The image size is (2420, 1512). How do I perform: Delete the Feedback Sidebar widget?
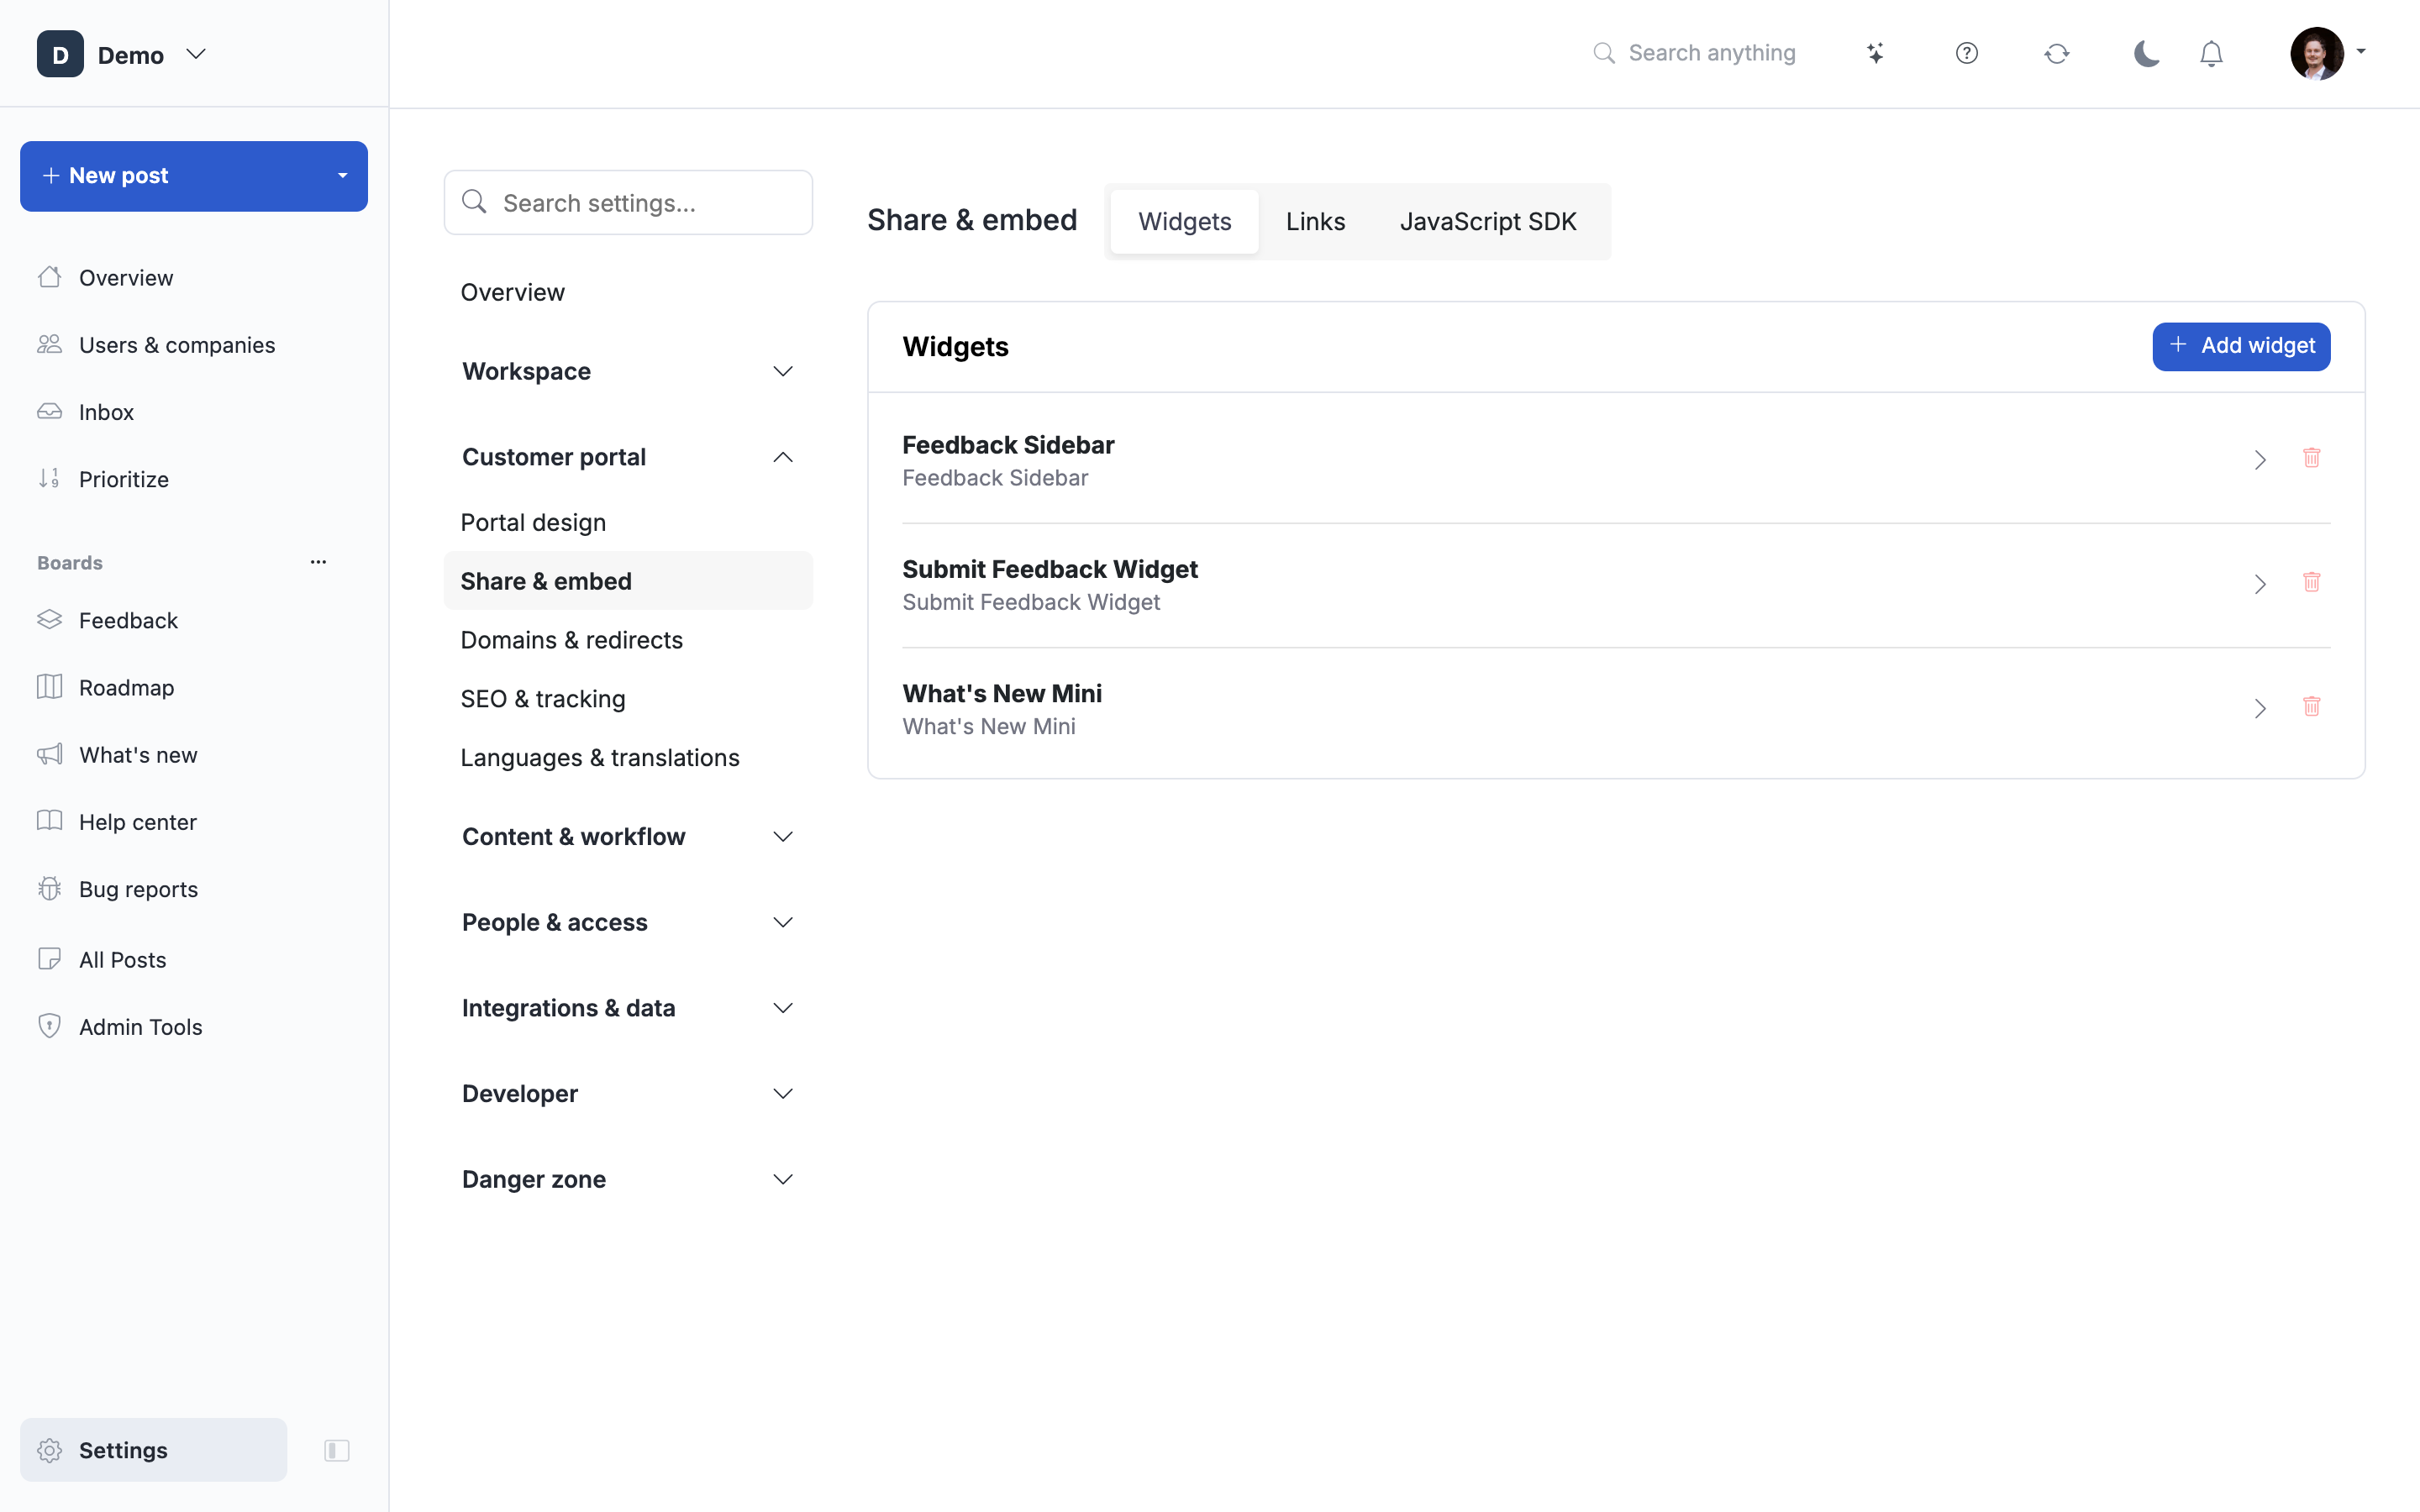[2311, 458]
